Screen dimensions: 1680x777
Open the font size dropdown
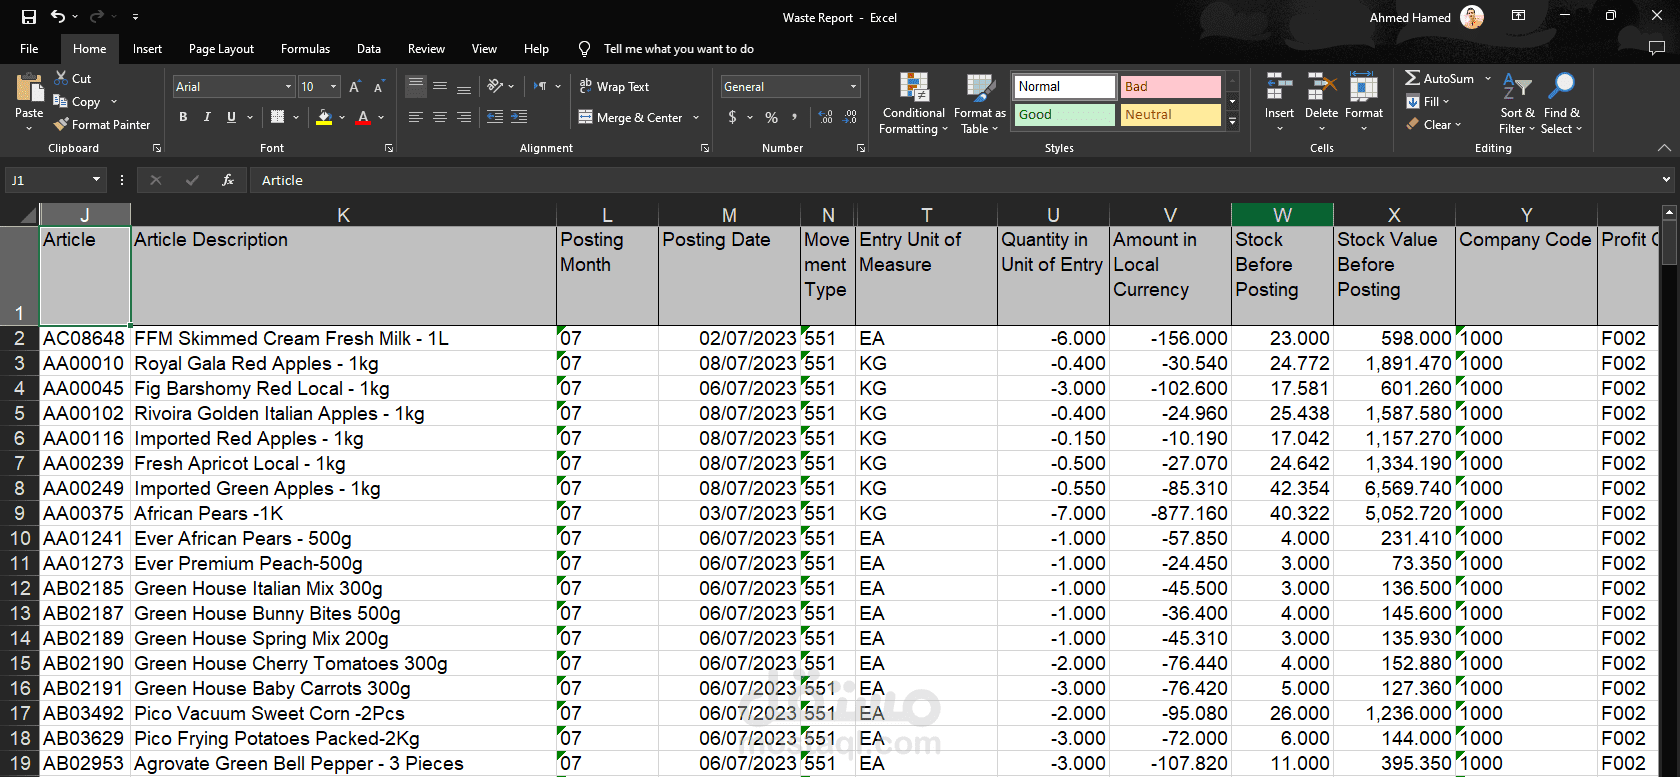click(x=333, y=87)
